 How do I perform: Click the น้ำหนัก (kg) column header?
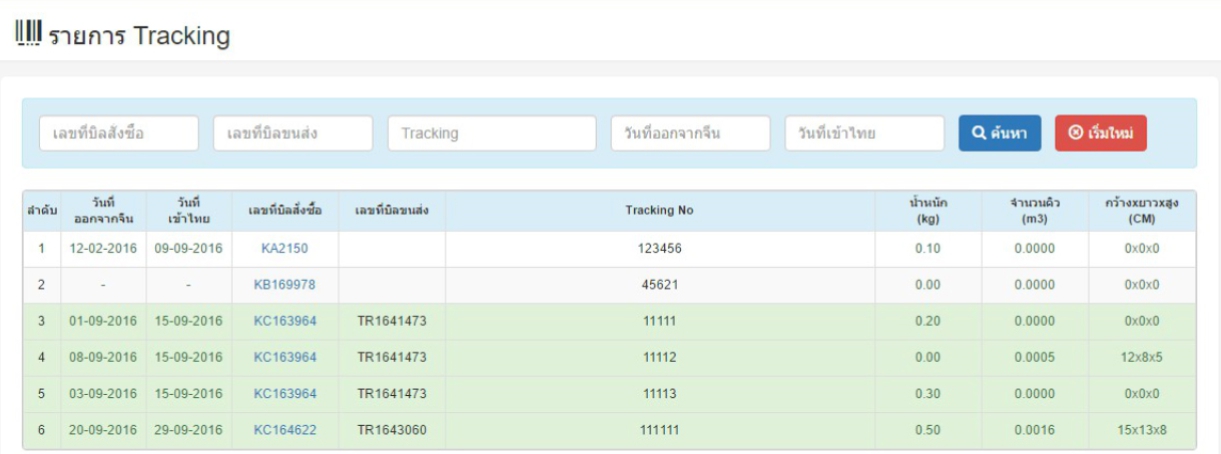tap(928, 211)
